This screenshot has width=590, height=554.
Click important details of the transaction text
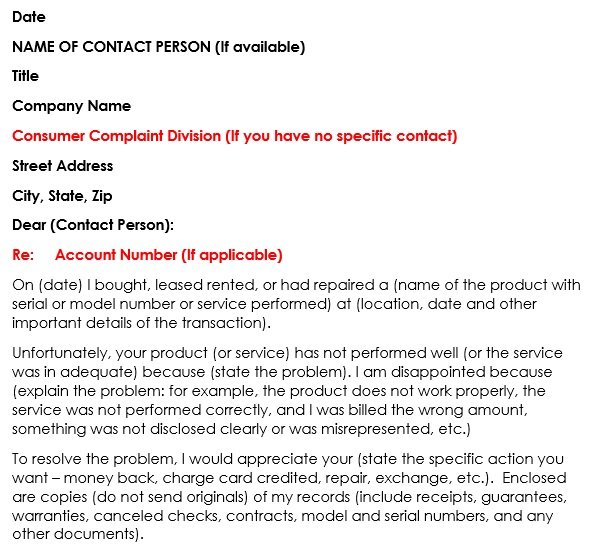141,323
